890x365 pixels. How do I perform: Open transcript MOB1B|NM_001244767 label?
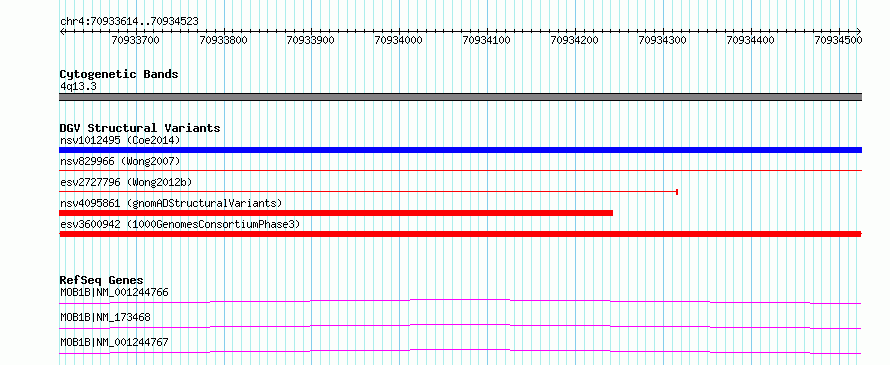[114, 342]
